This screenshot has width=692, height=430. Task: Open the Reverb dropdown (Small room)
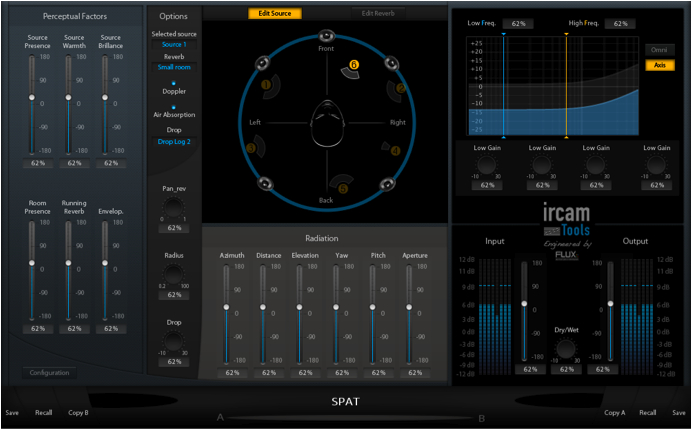[x=174, y=68]
